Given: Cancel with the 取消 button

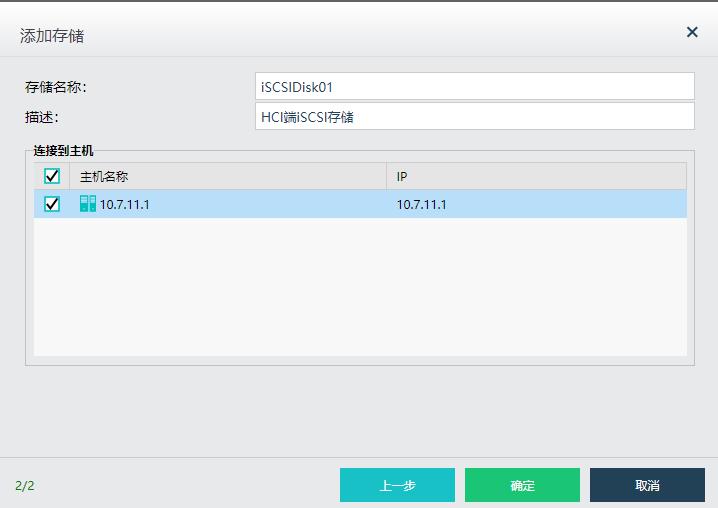Looking at the screenshot, I should pyautogui.click(x=647, y=485).
